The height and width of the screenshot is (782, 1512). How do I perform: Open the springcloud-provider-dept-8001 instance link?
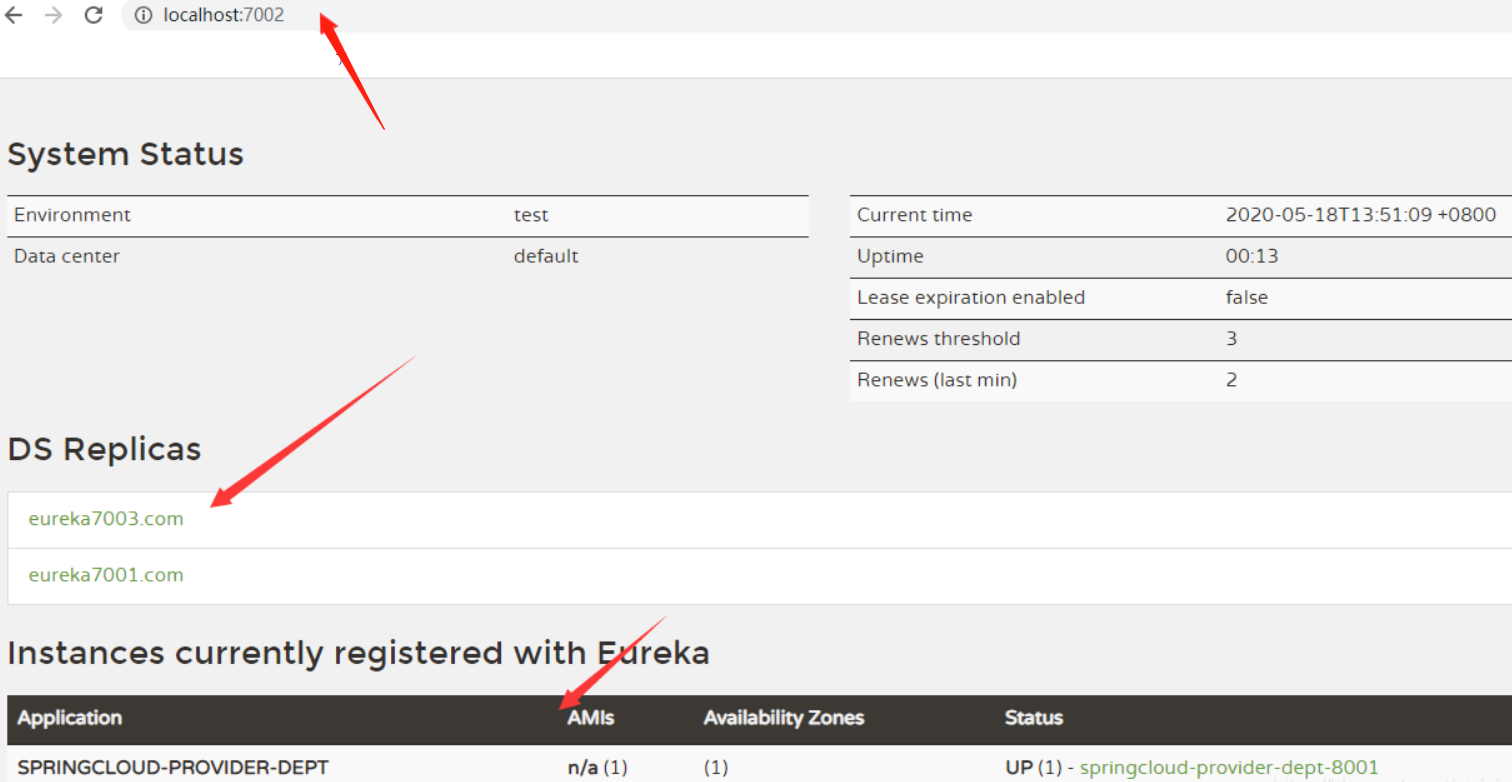(1229, 768)
